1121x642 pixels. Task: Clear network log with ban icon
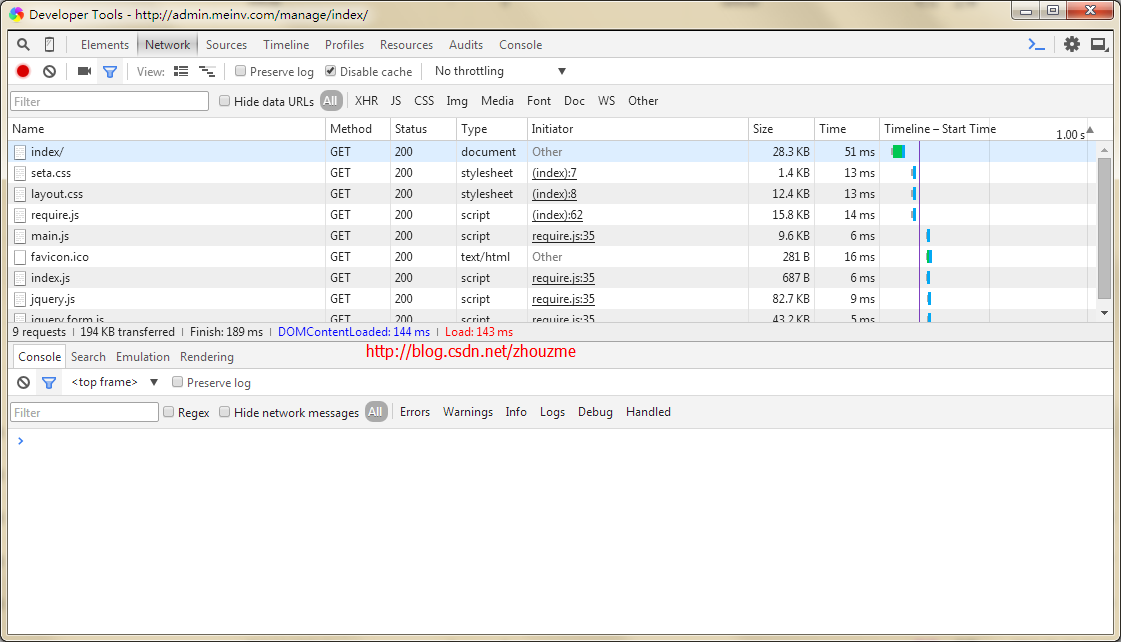[x=49, y=71]
